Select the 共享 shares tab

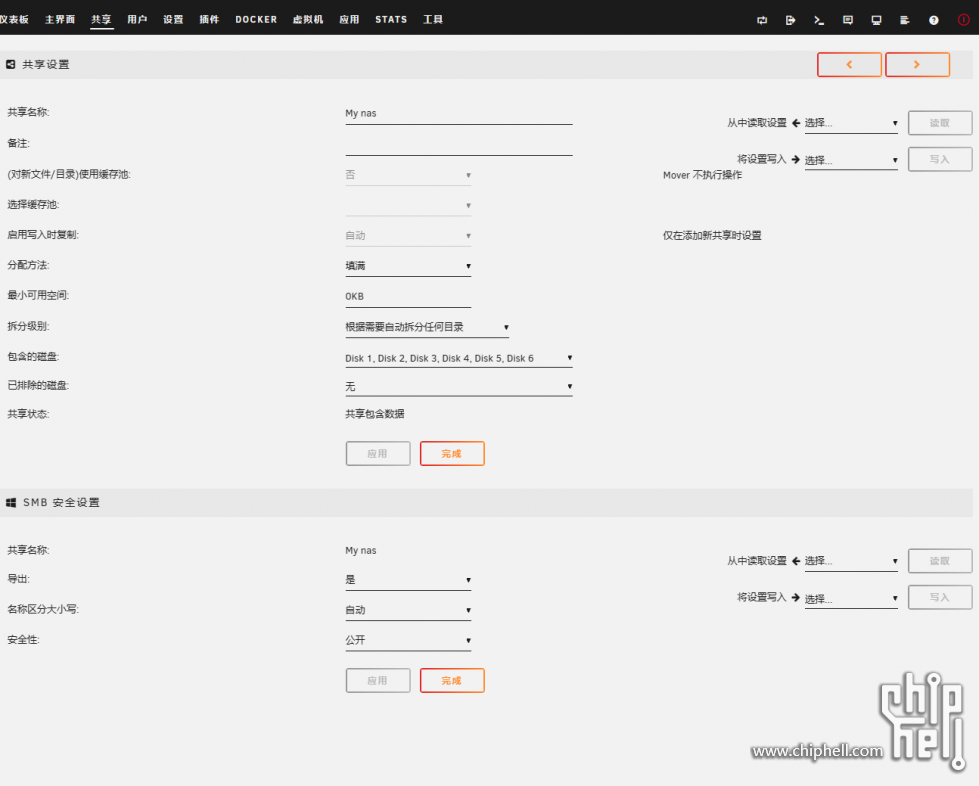pos(101,19)
